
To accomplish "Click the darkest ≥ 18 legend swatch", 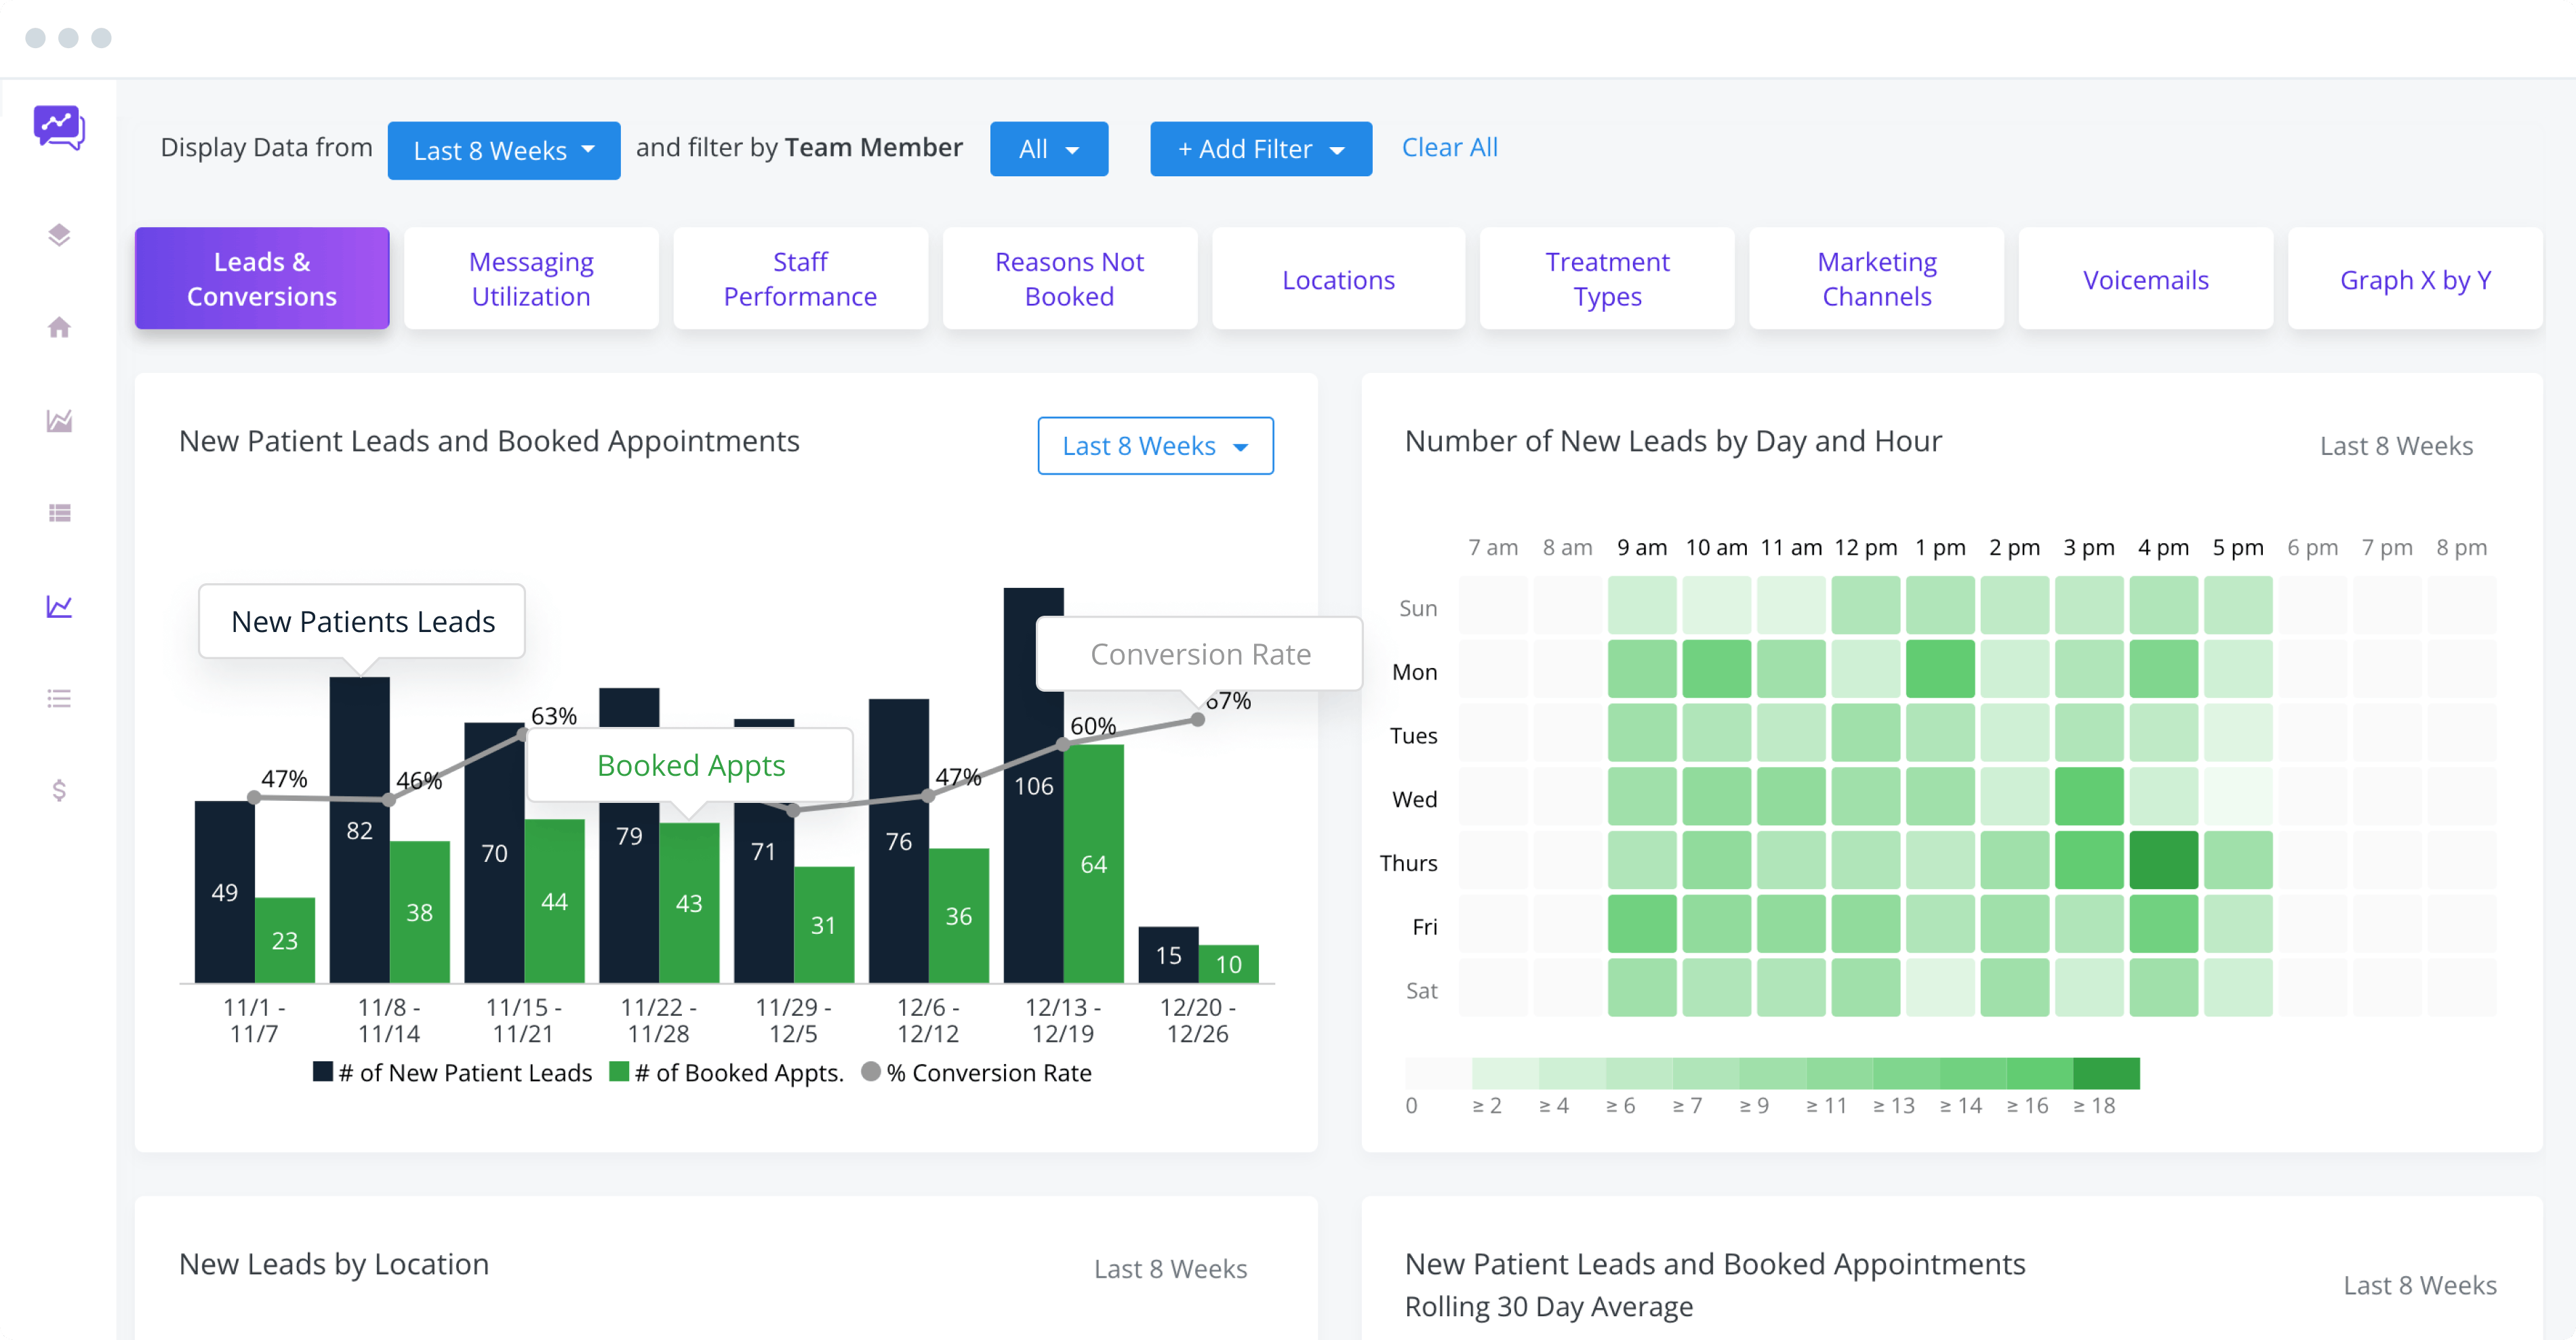I will point(2106,1073).
